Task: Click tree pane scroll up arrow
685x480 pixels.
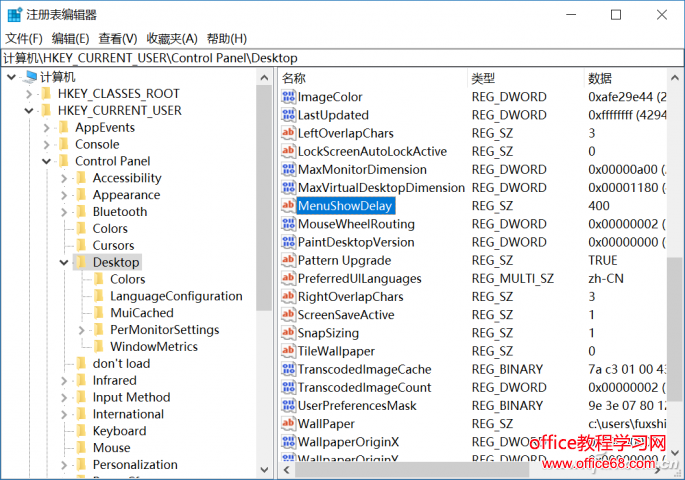Action: (264, 78)
